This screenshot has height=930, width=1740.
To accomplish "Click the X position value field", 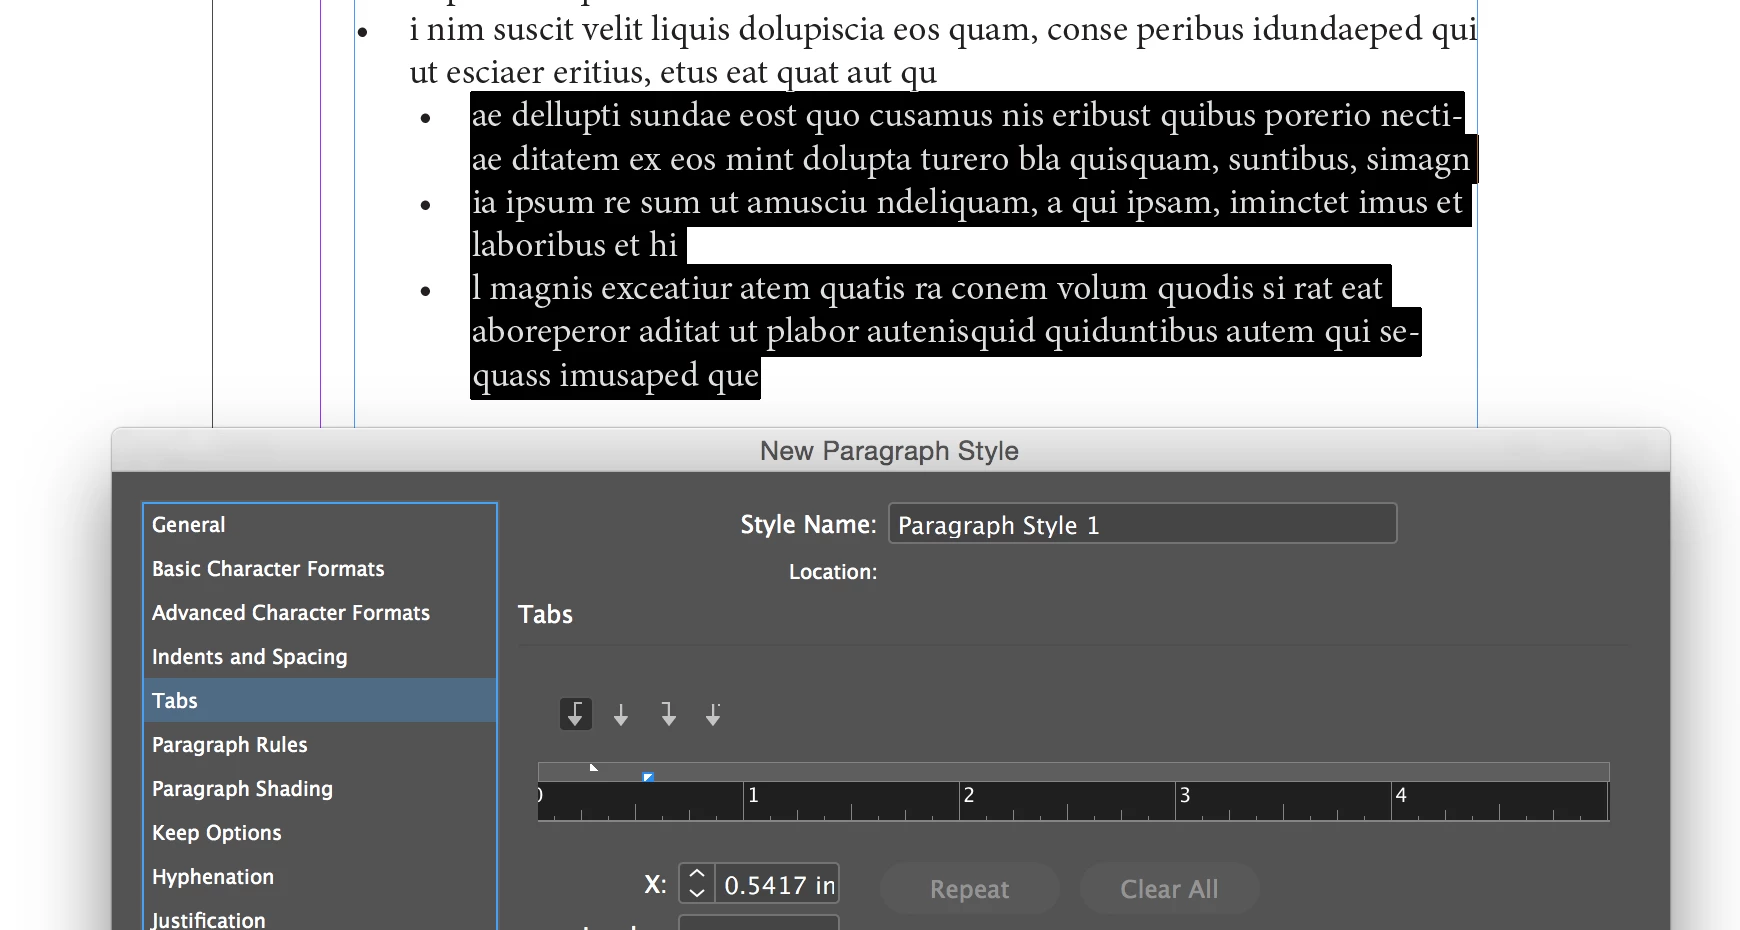I will pos(777,884).
